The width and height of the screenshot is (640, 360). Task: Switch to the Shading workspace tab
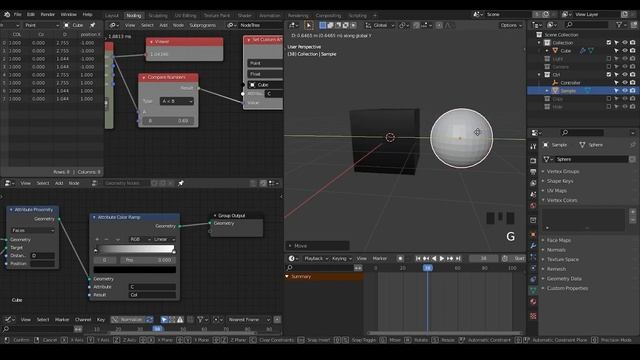click(x=244, y=16)
